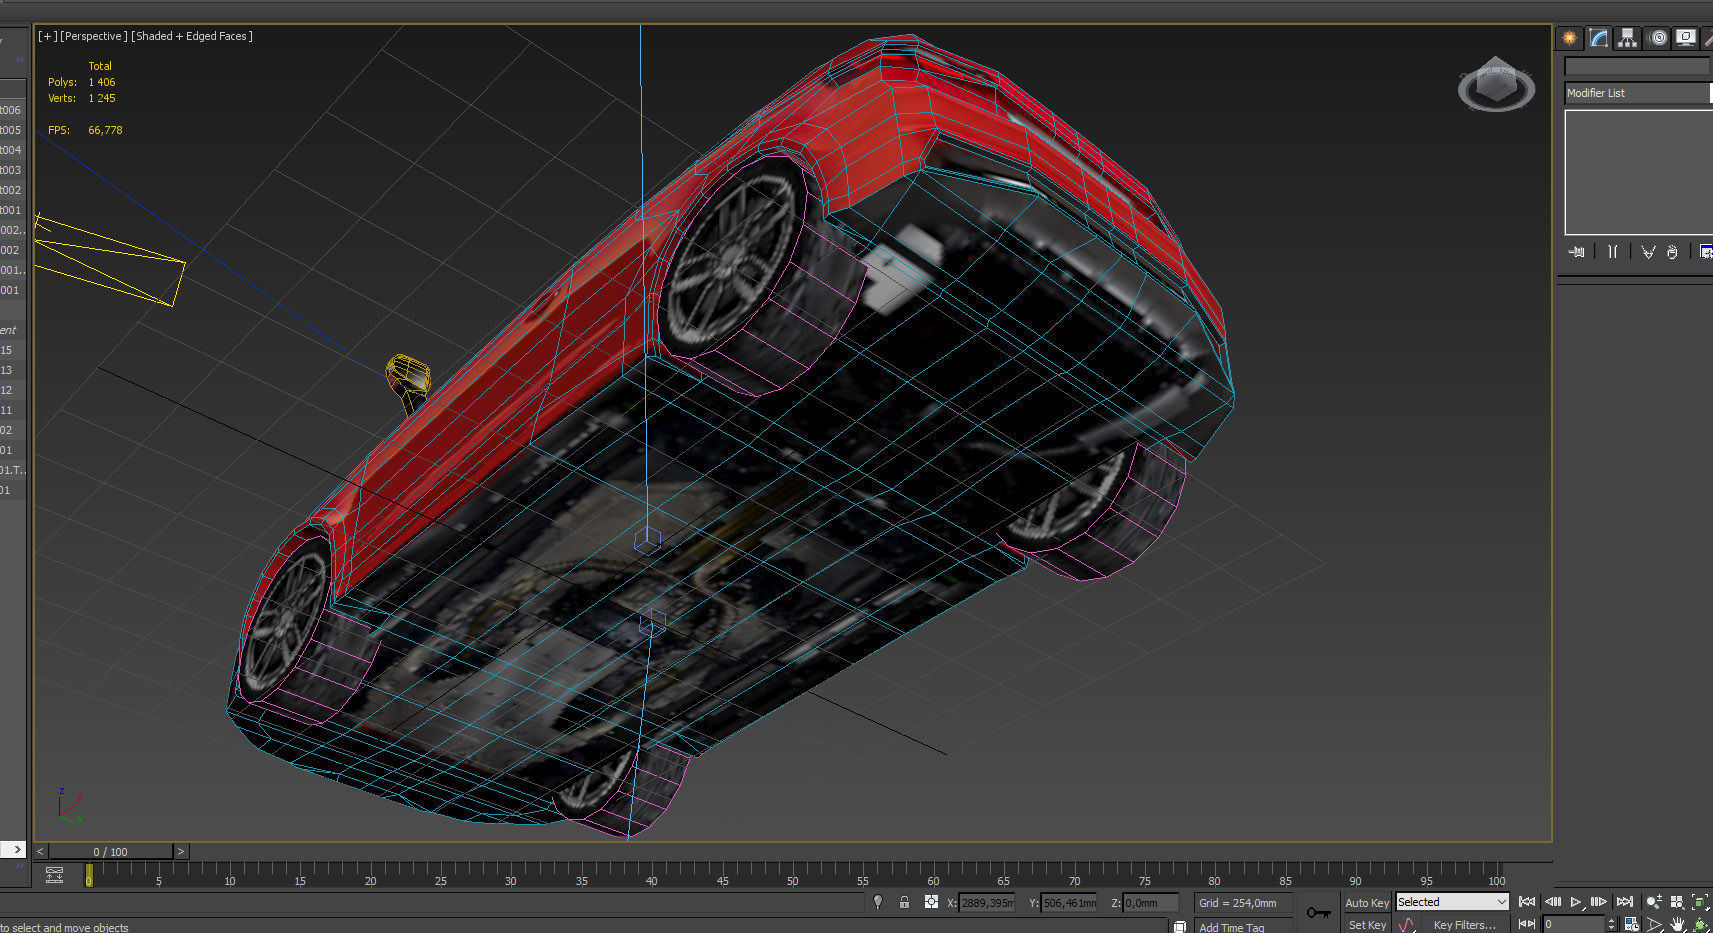Switch to the Modify panel tab

[1599, 38]
